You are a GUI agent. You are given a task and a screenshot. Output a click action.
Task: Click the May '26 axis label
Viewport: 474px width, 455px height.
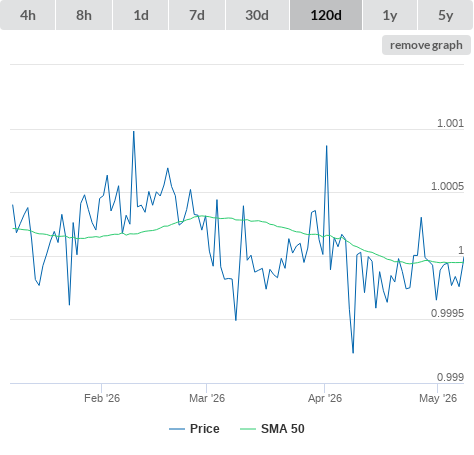pos(438,398)
